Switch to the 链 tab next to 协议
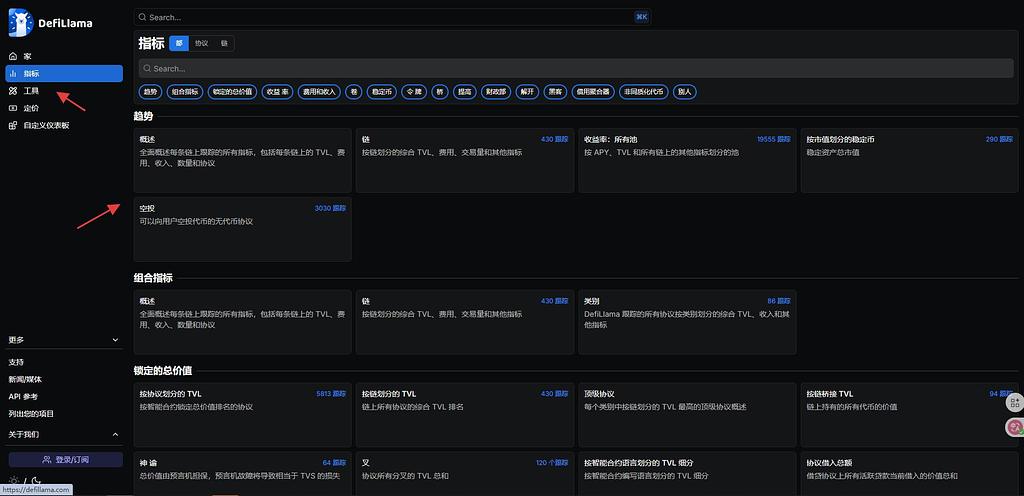Screen dimensions: 1024x496 click(225, 44)
